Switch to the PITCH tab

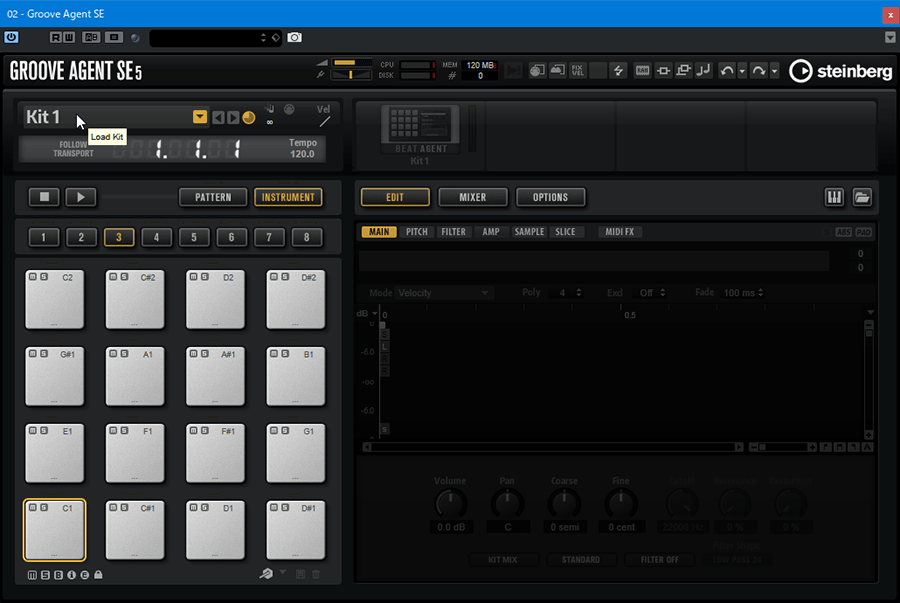coord(416,232)
